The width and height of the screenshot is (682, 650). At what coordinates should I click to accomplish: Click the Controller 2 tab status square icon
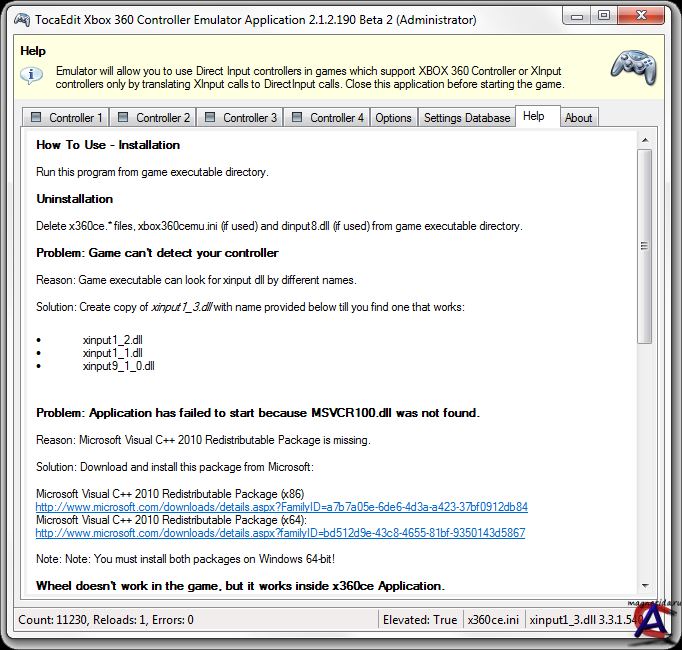123,118
